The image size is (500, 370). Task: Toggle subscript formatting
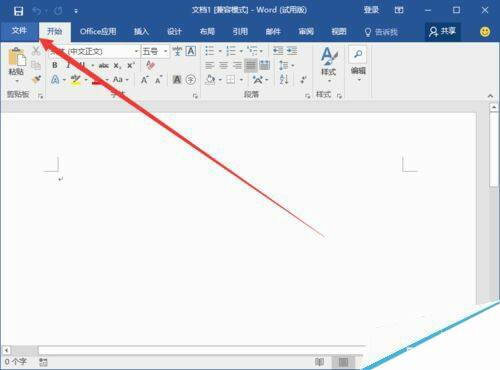[117, 66]
